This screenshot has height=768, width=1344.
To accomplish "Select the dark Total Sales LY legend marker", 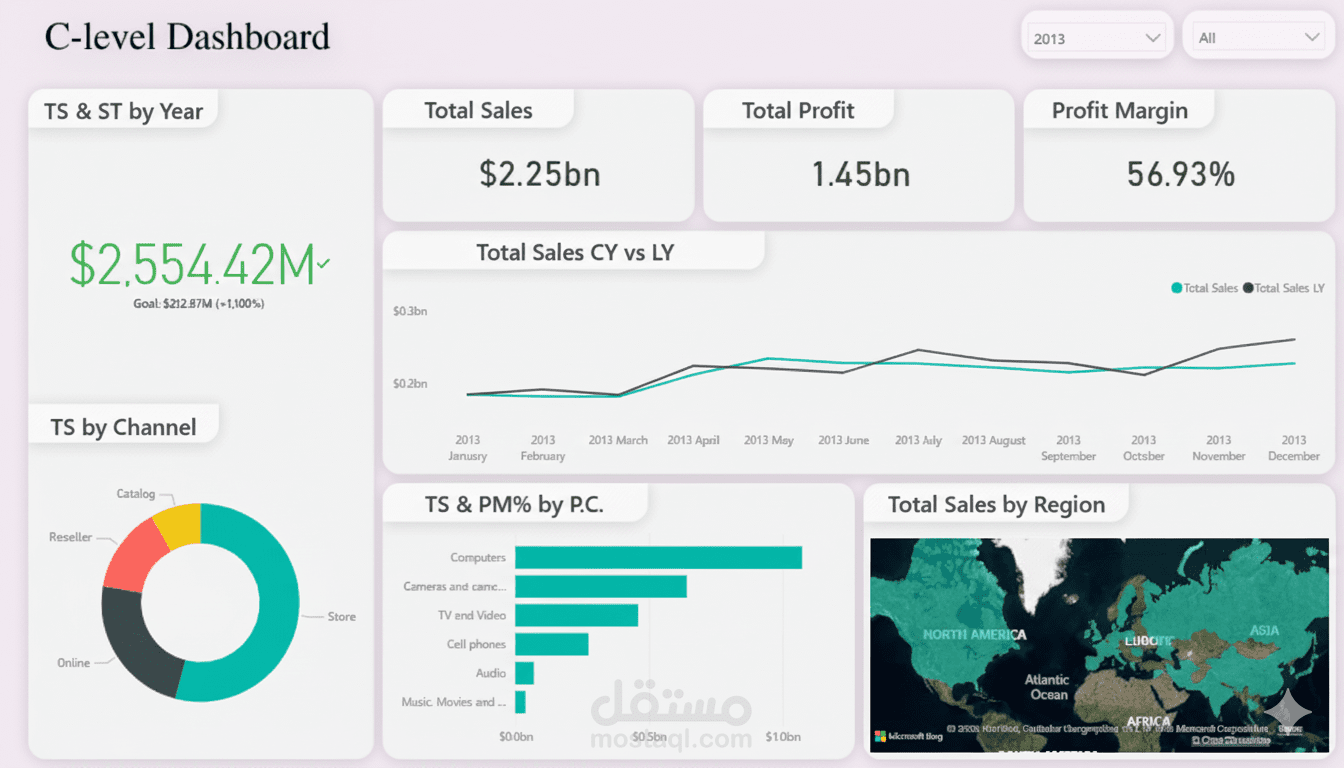I will click(1248, 288).
